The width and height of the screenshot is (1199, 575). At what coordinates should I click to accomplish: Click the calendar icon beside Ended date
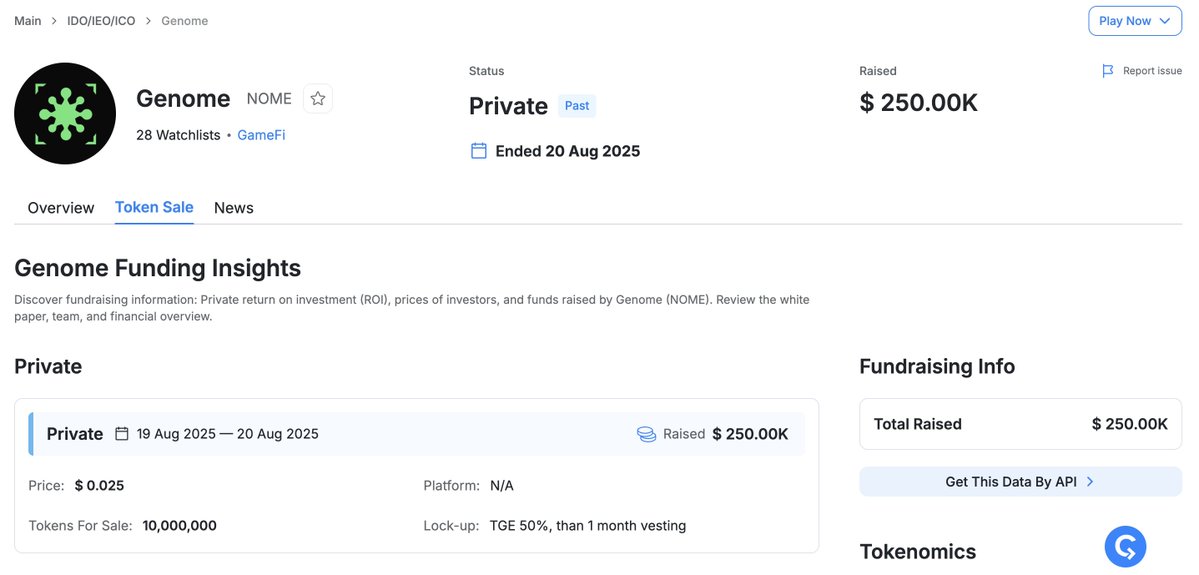click(x=479, y=151)
